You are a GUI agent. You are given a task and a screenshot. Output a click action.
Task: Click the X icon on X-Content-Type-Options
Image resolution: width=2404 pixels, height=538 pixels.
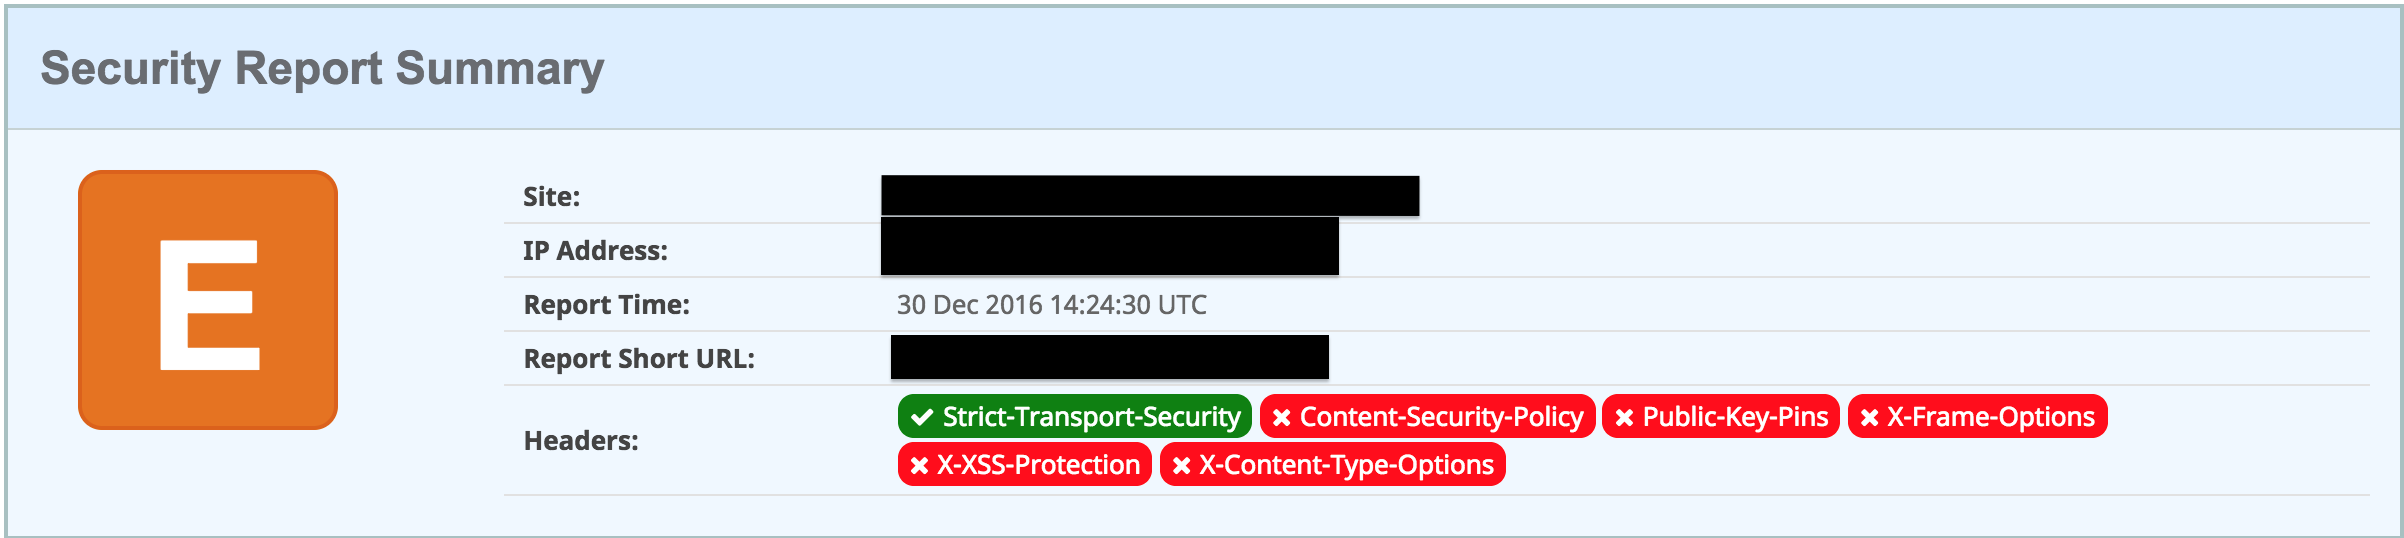(x=1181, y=466)
